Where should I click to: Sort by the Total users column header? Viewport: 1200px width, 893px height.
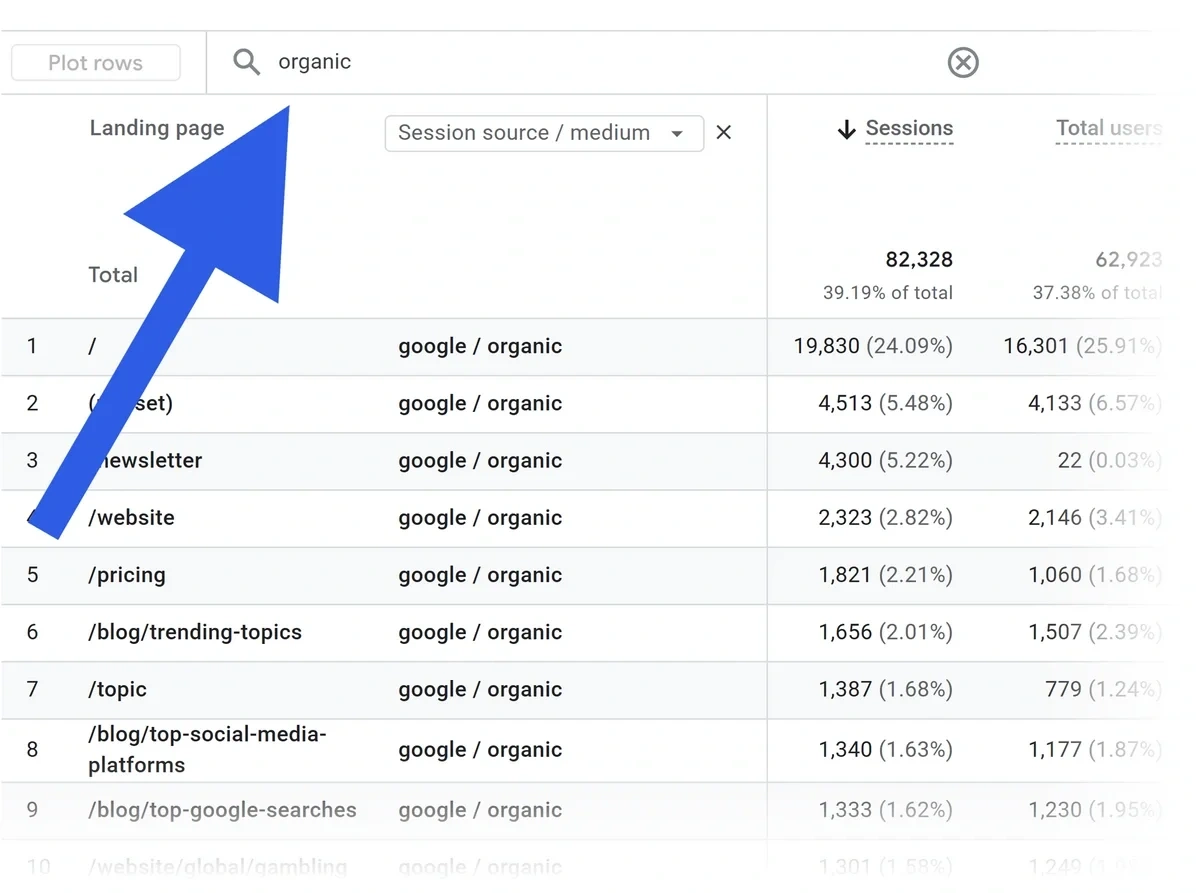(x=1108, y=128)
